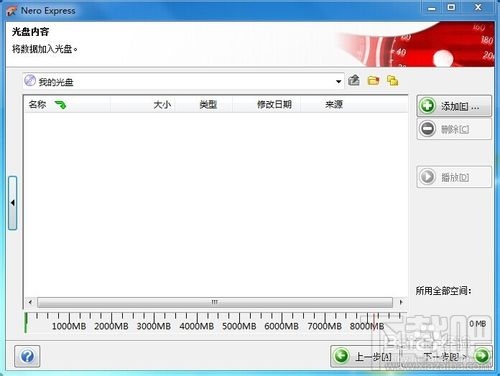Screen dimensions: 500x376
Task: Click the 删除 delete button
Action: click(454, 129)
